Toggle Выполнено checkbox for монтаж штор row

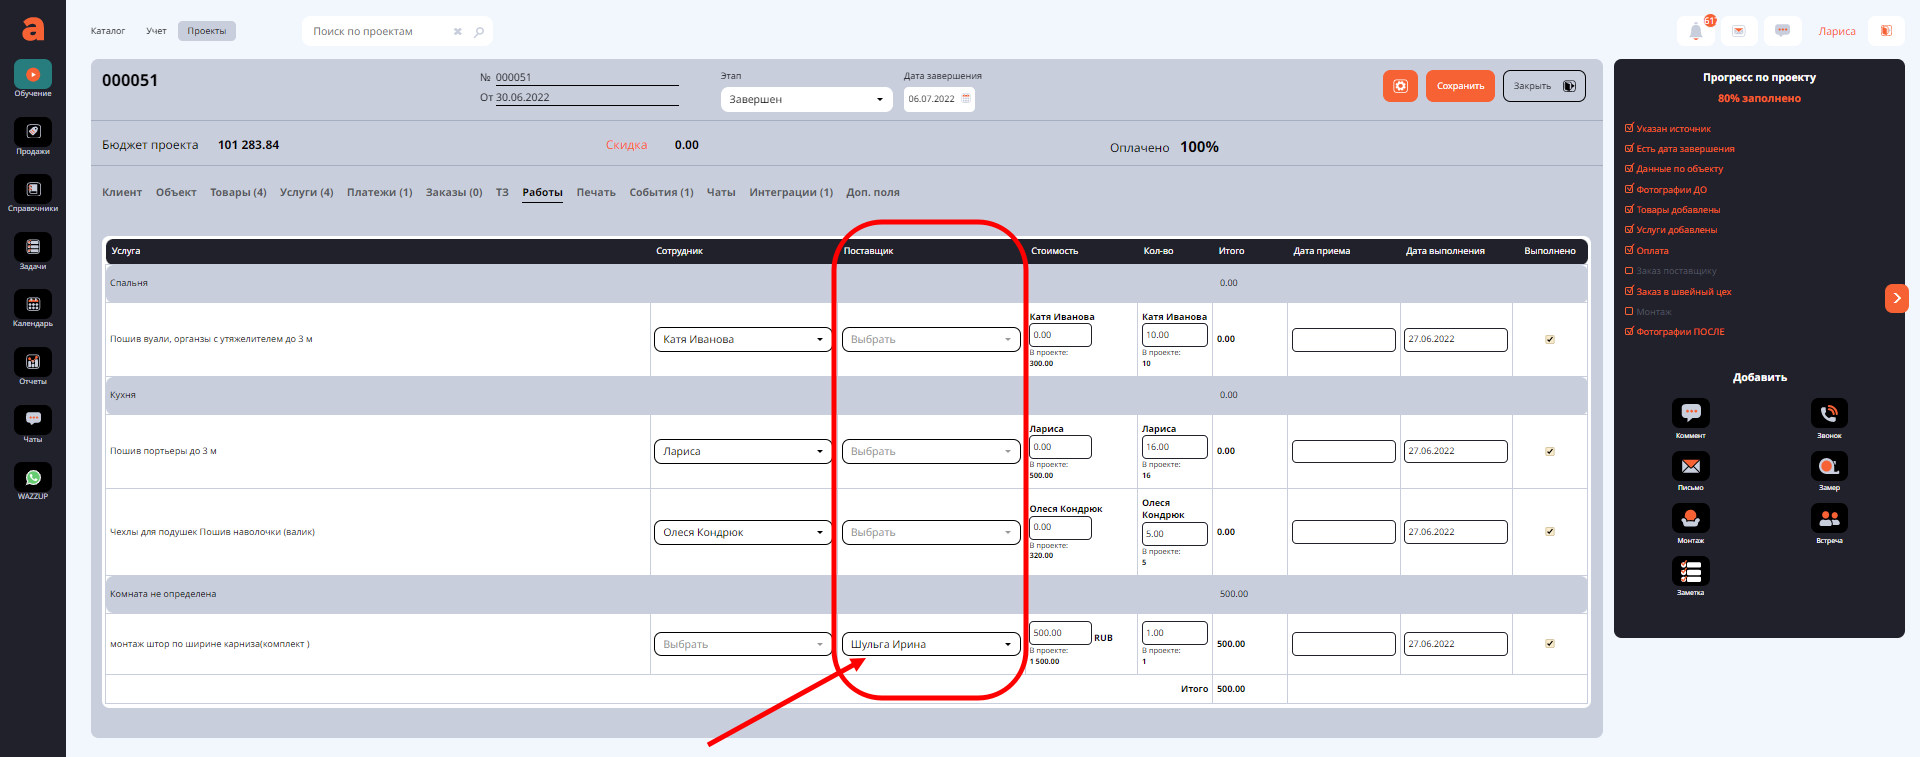pyautogui.click(x=1550, y=644)
